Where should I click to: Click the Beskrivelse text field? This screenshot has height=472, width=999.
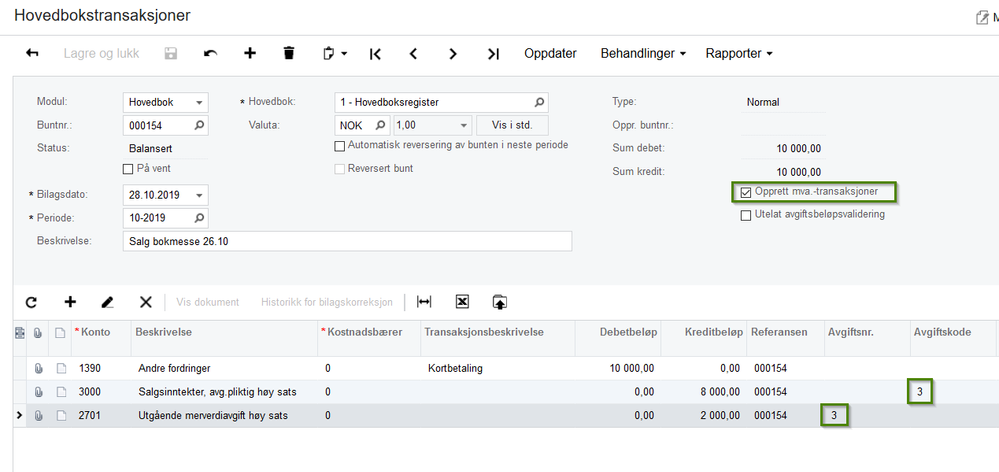pyautogui.click(x=346, y=242)
